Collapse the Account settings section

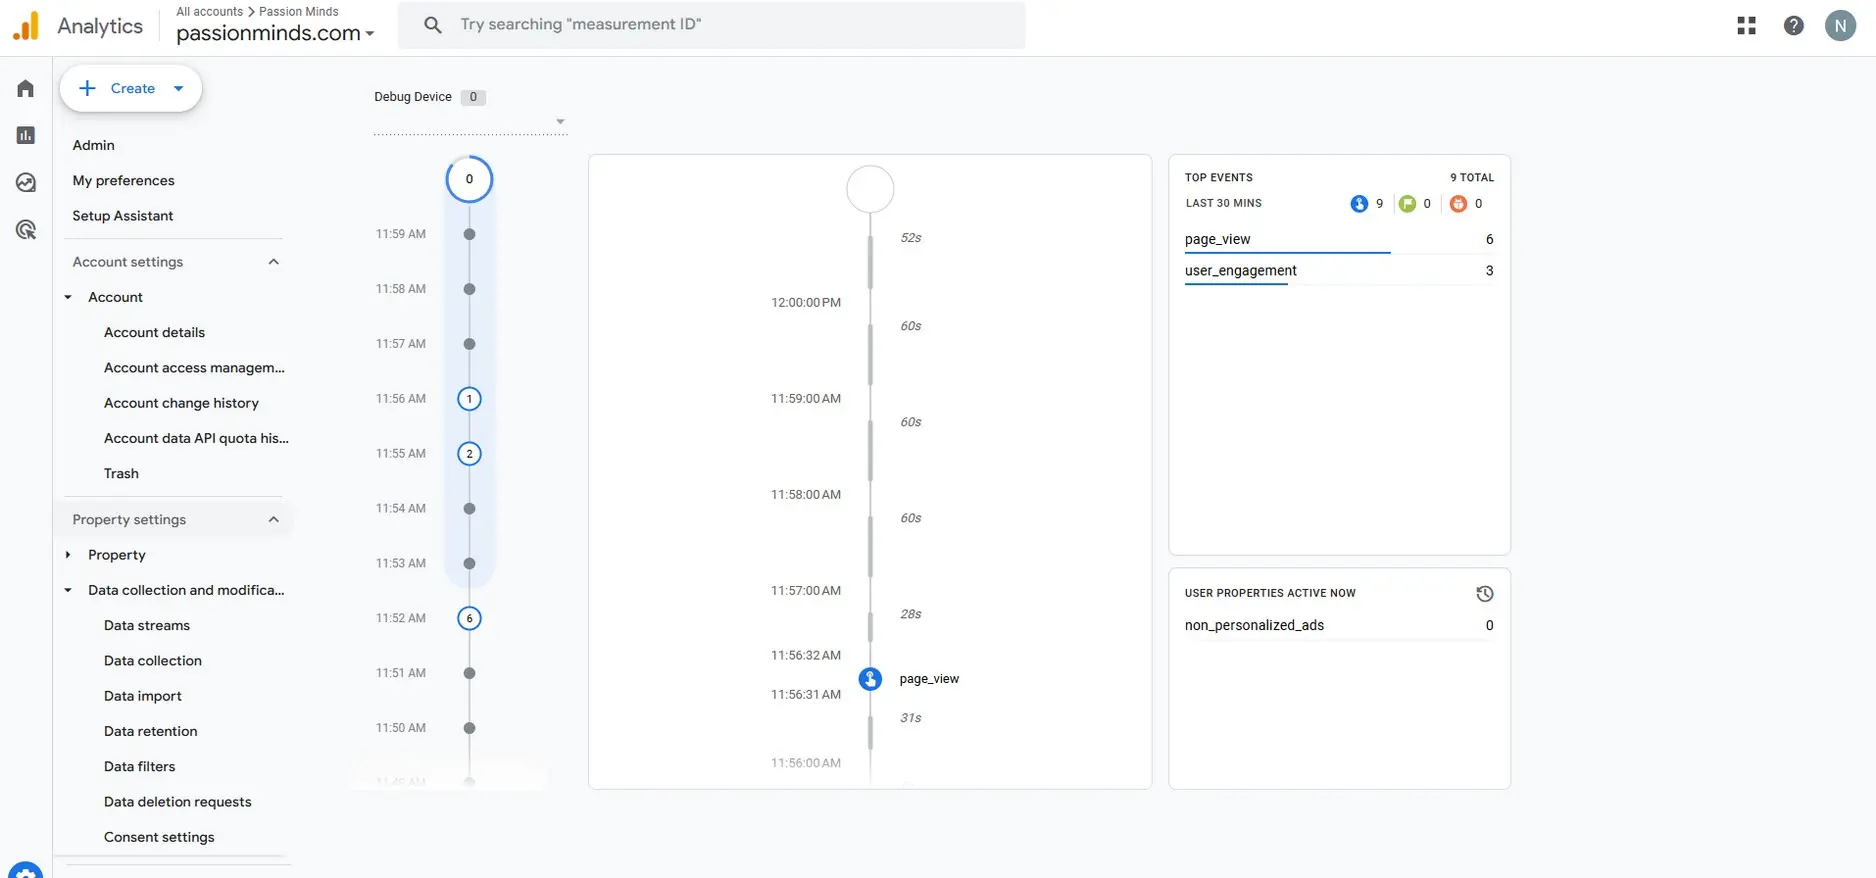click(273, 262)
